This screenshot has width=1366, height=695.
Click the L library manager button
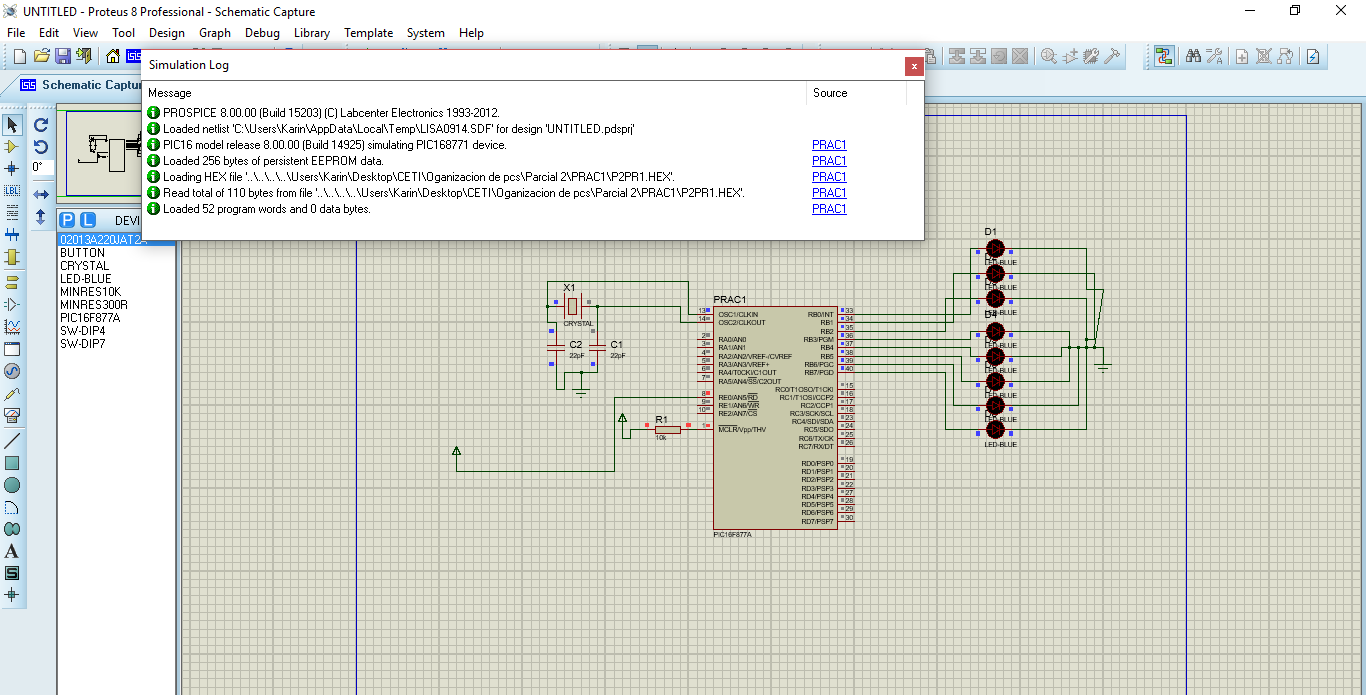[88, 220]
